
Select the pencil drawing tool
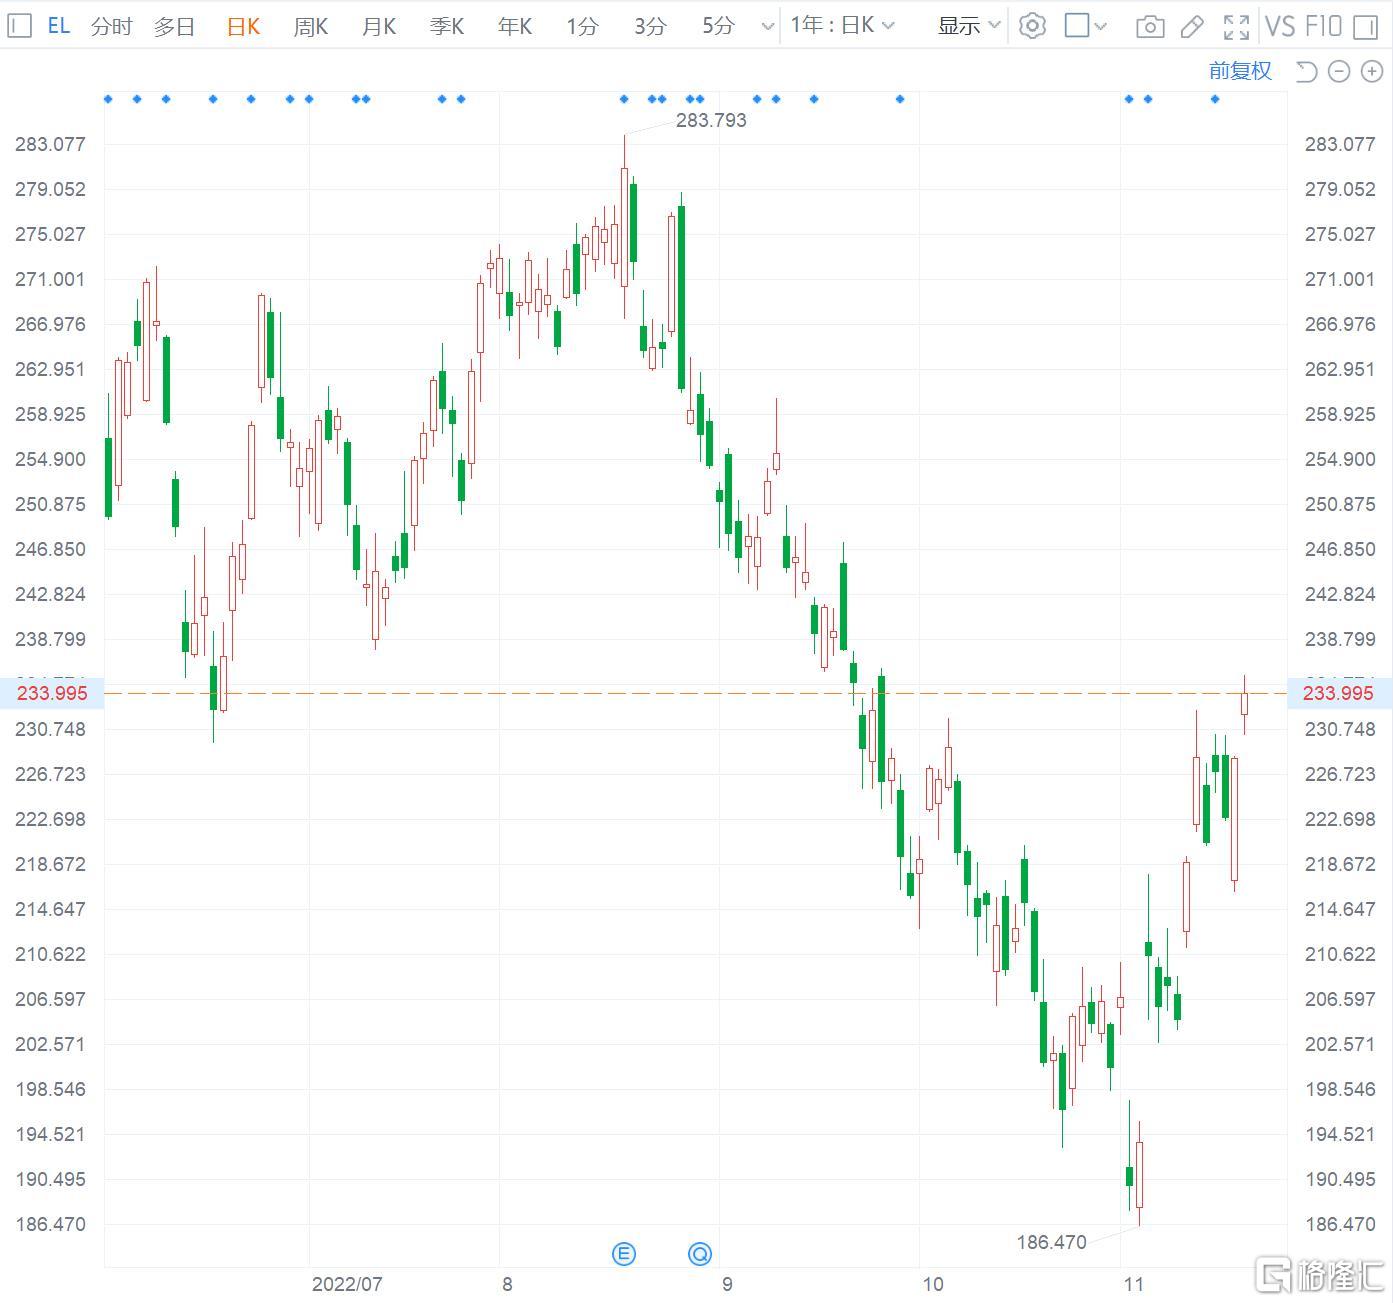pos(1192,27)
